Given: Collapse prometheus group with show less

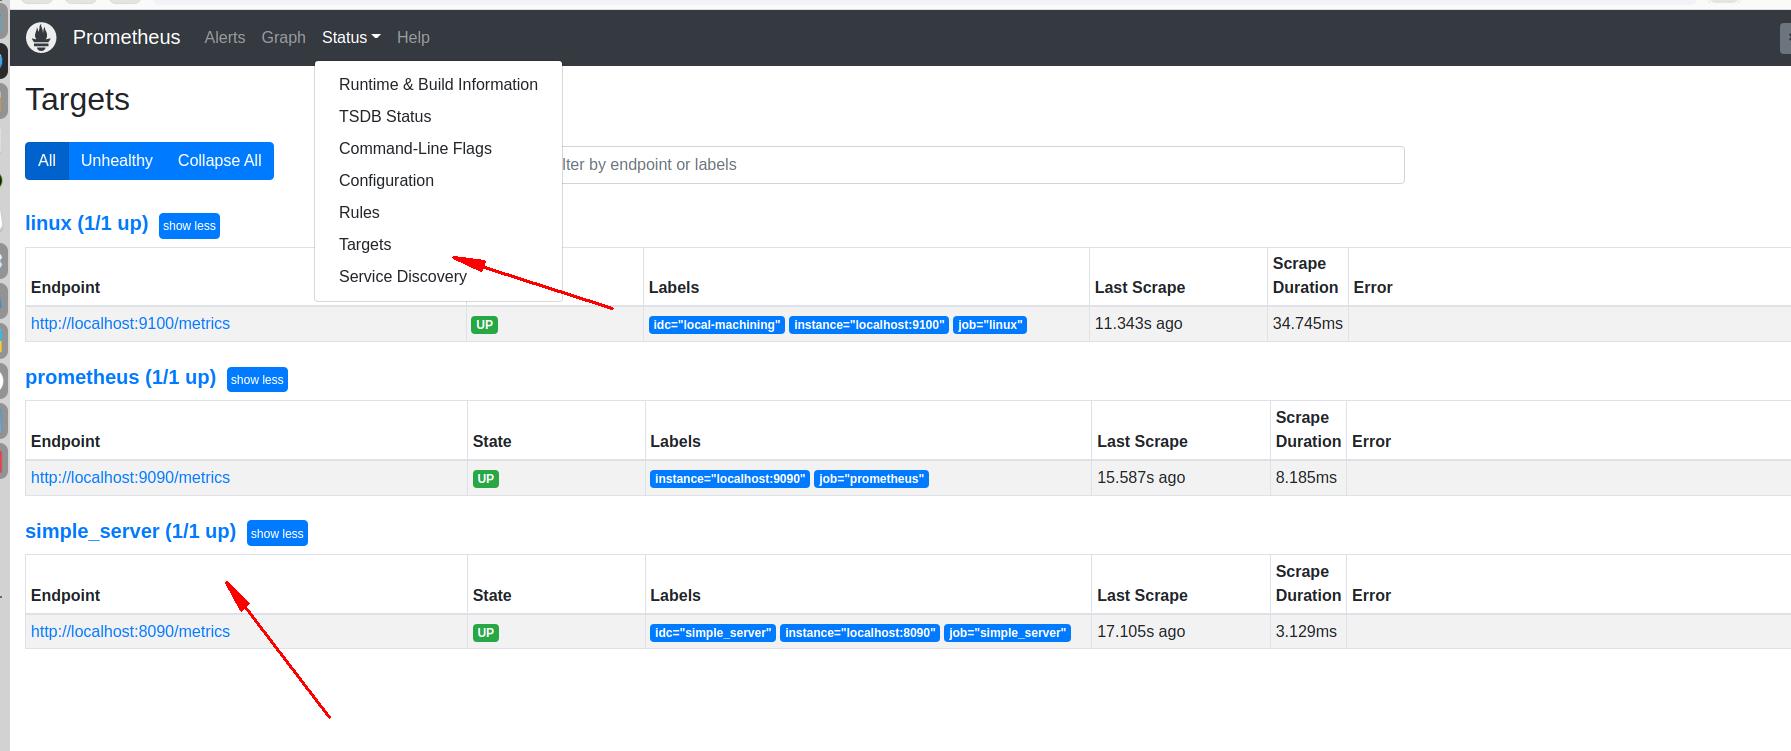Looking at the screenshot, I should click(257, 380).
